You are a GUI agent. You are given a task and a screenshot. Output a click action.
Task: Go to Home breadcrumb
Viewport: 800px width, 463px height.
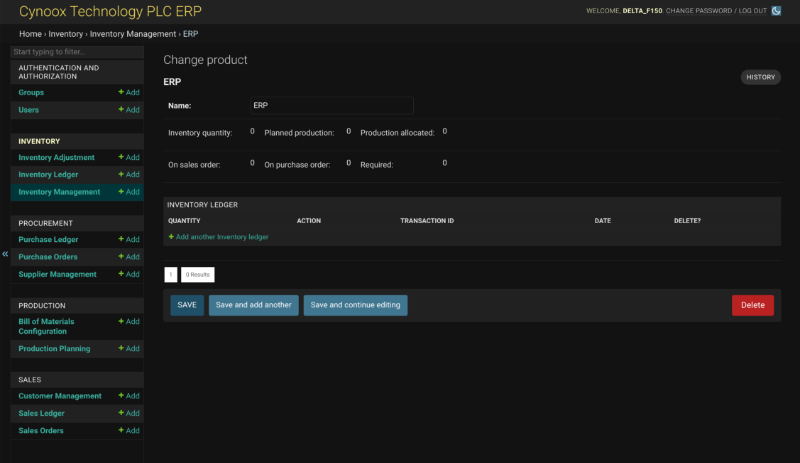pyautogui.click(x=30, y=34)
